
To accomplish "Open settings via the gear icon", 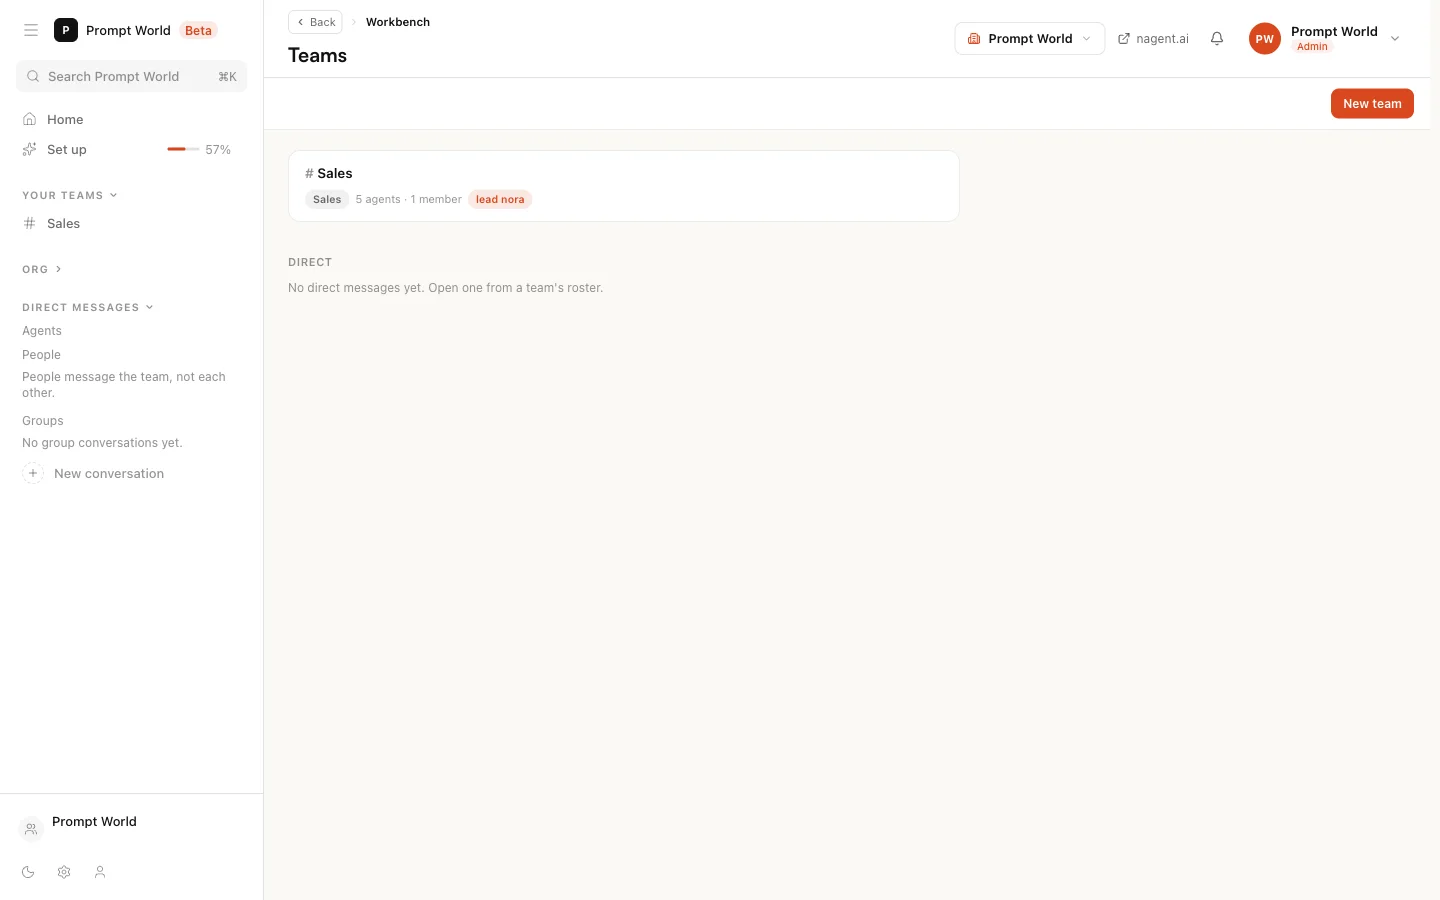I will [x=64, y=872].
